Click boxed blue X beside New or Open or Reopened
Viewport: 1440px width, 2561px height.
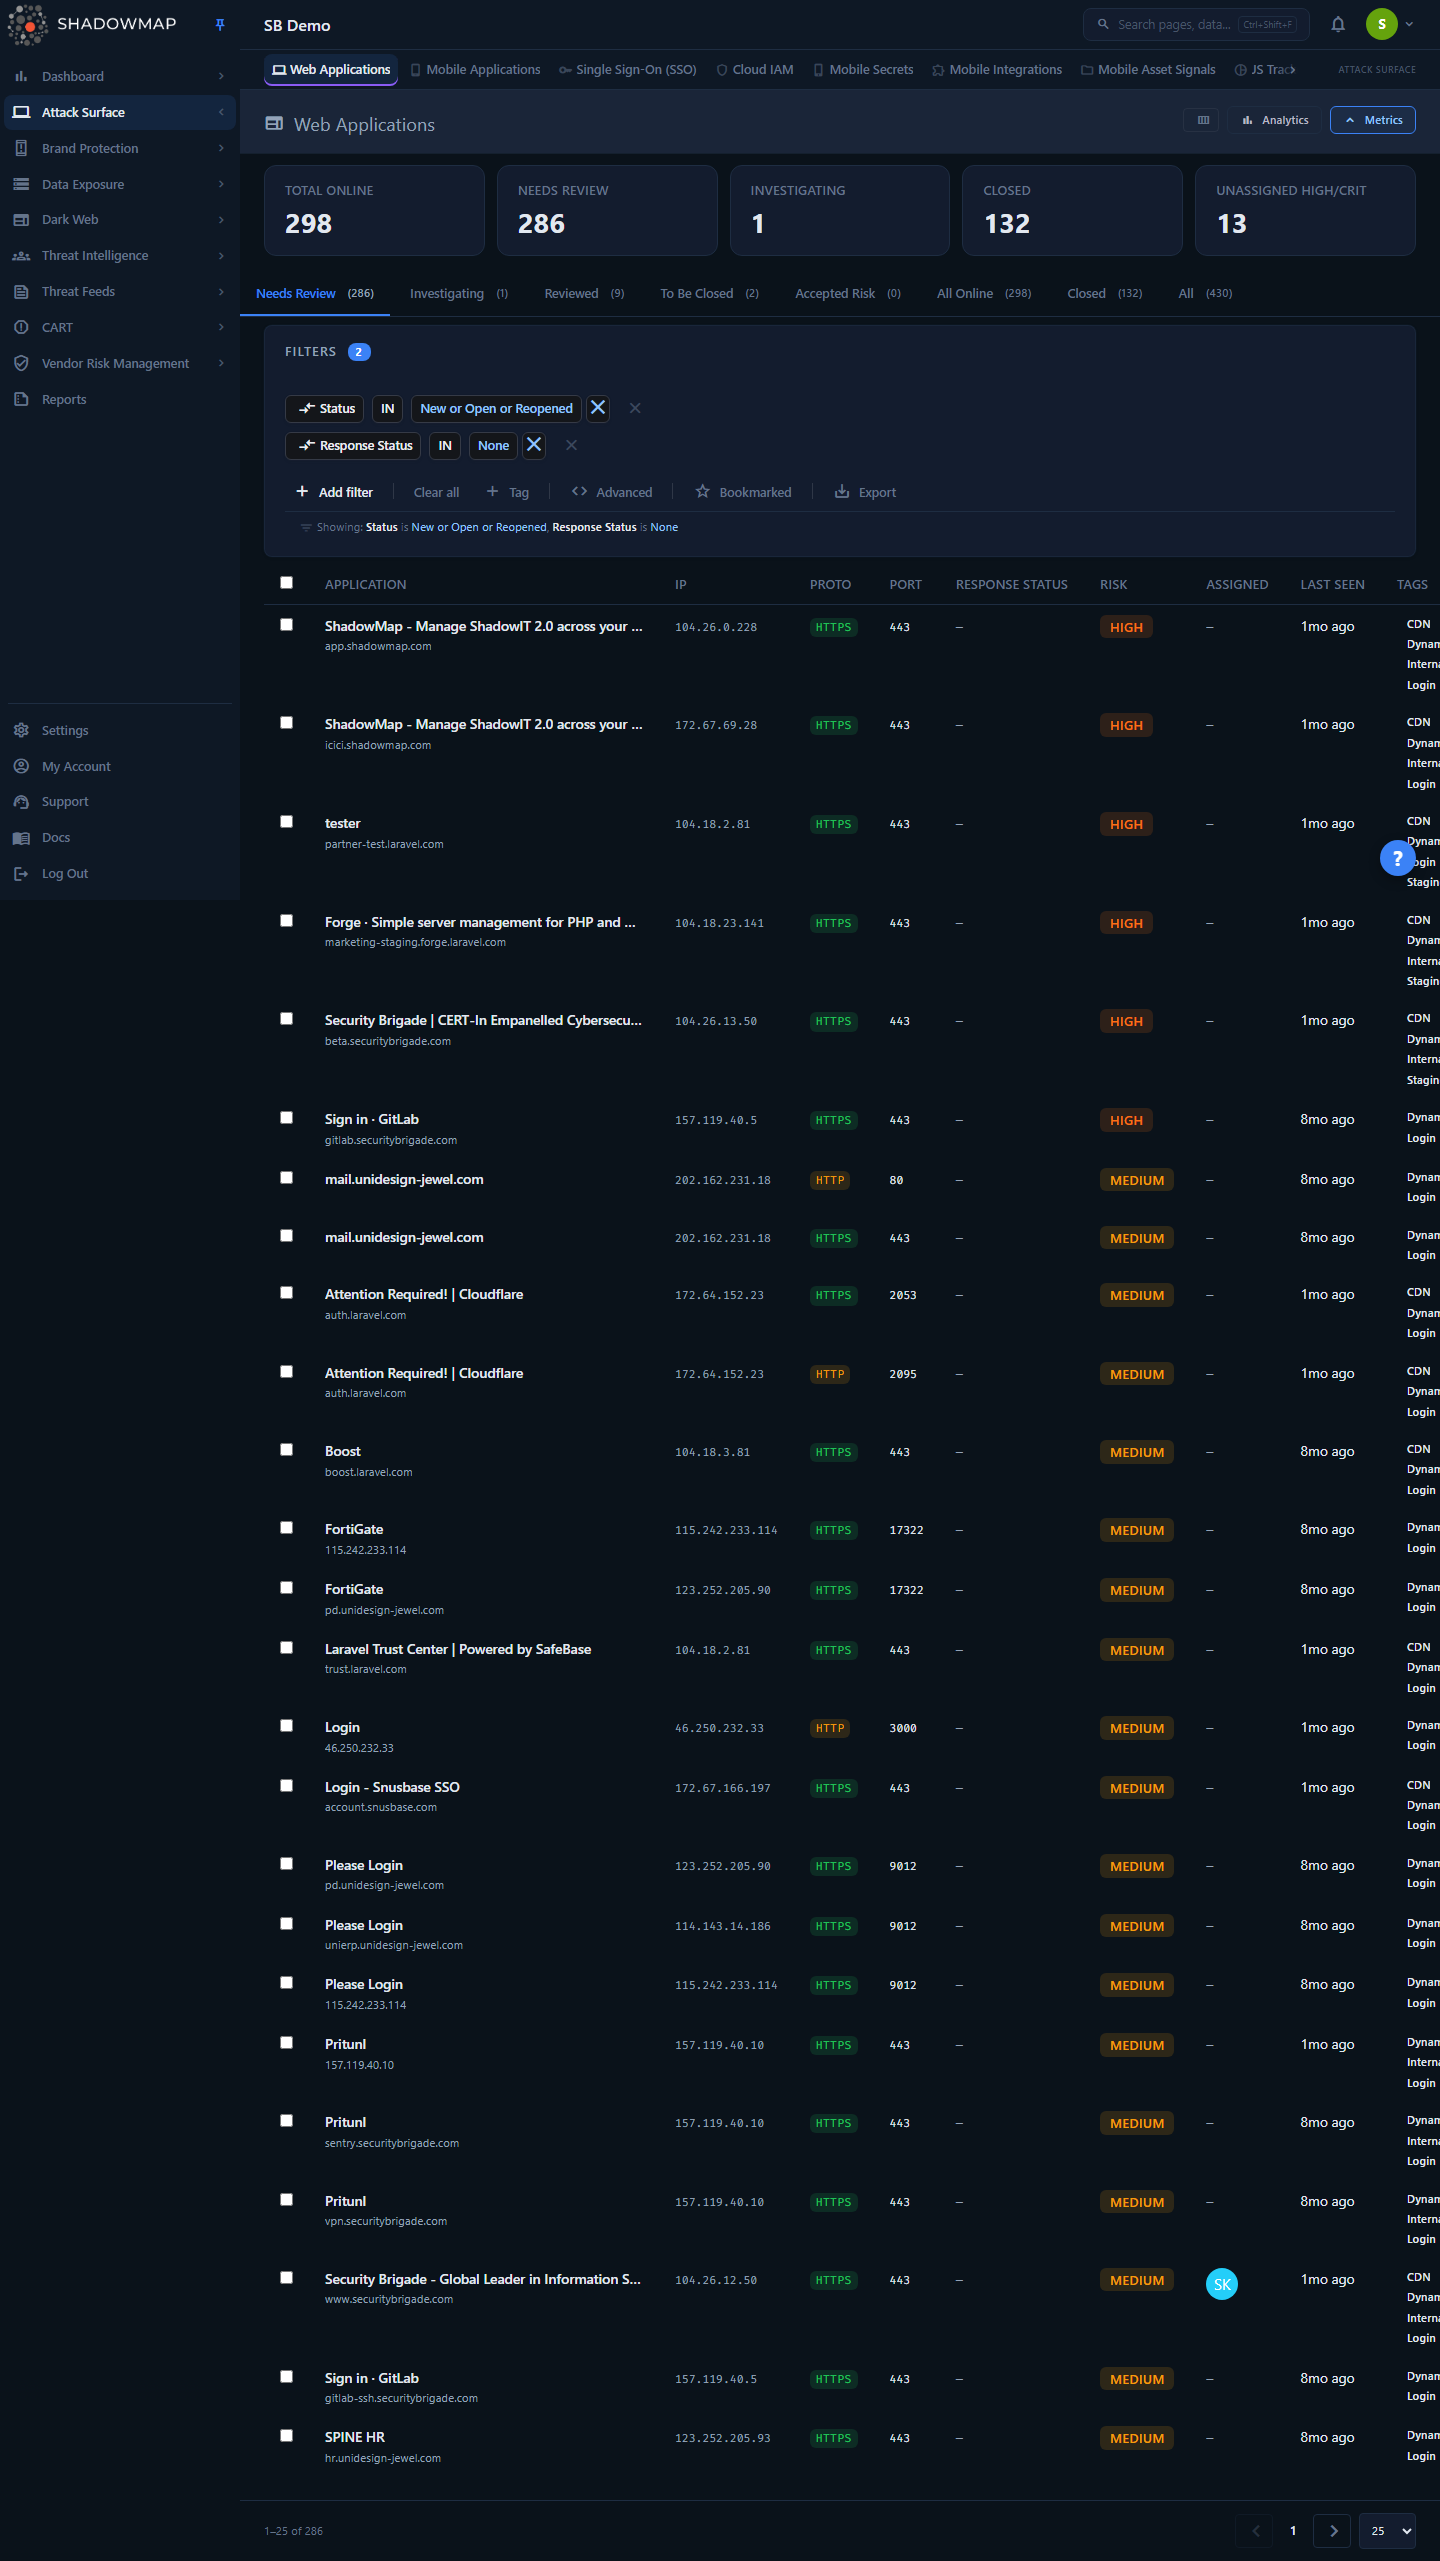(x=598, y=408)
